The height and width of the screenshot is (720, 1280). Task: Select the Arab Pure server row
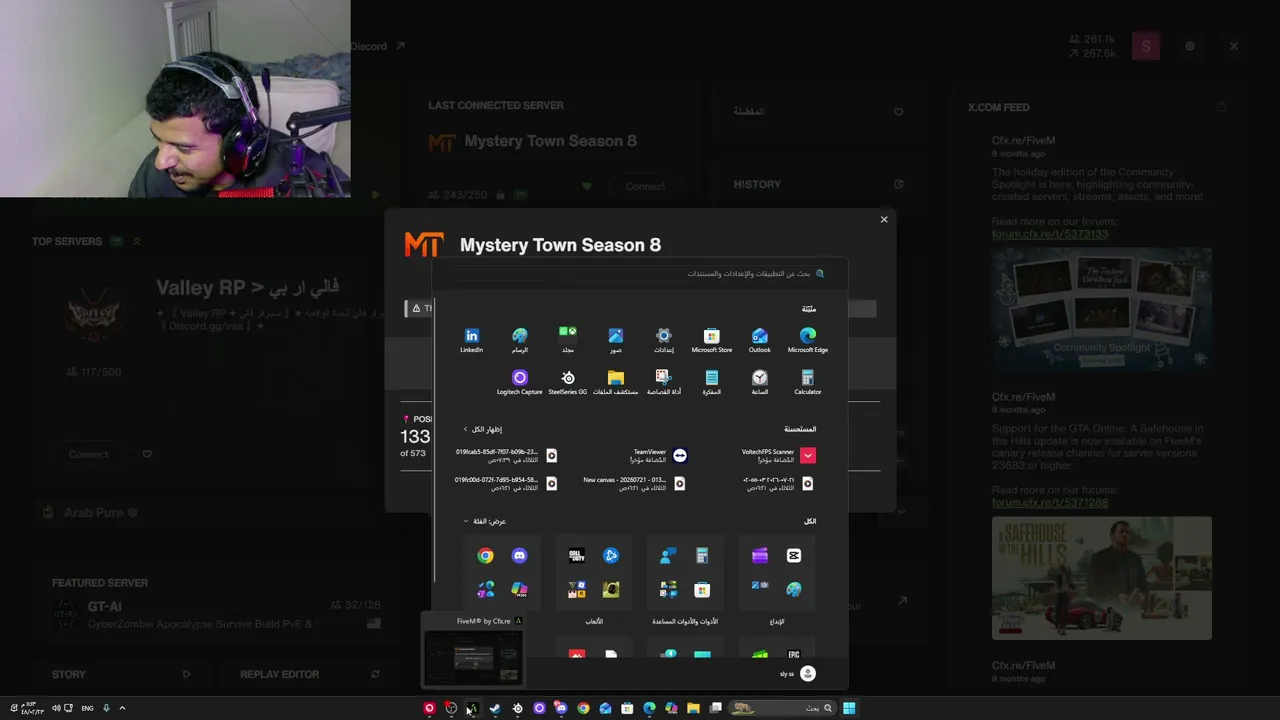[216, 512]
